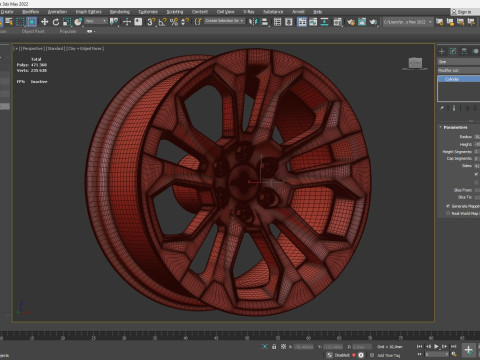Open the Create command panel tab
480x360 pixels.
(442, 51)
